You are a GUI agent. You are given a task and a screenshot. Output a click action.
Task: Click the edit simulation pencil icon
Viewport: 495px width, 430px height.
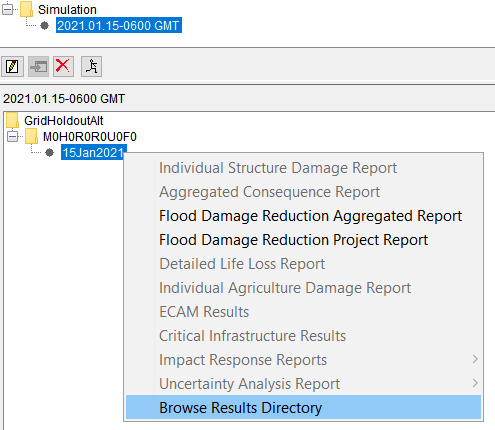12,66
